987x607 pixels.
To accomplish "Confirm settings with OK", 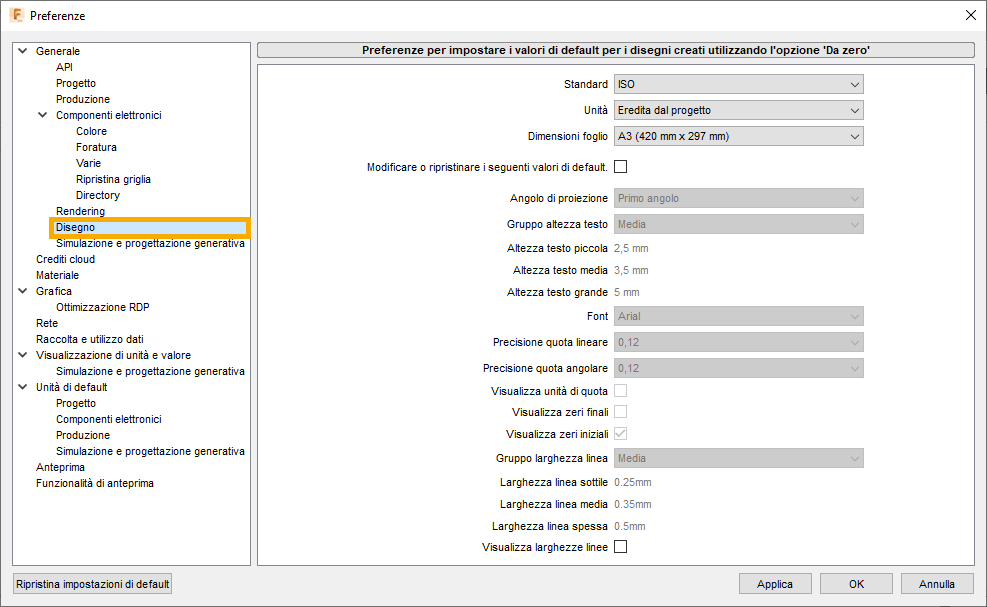I will point(855,583).
